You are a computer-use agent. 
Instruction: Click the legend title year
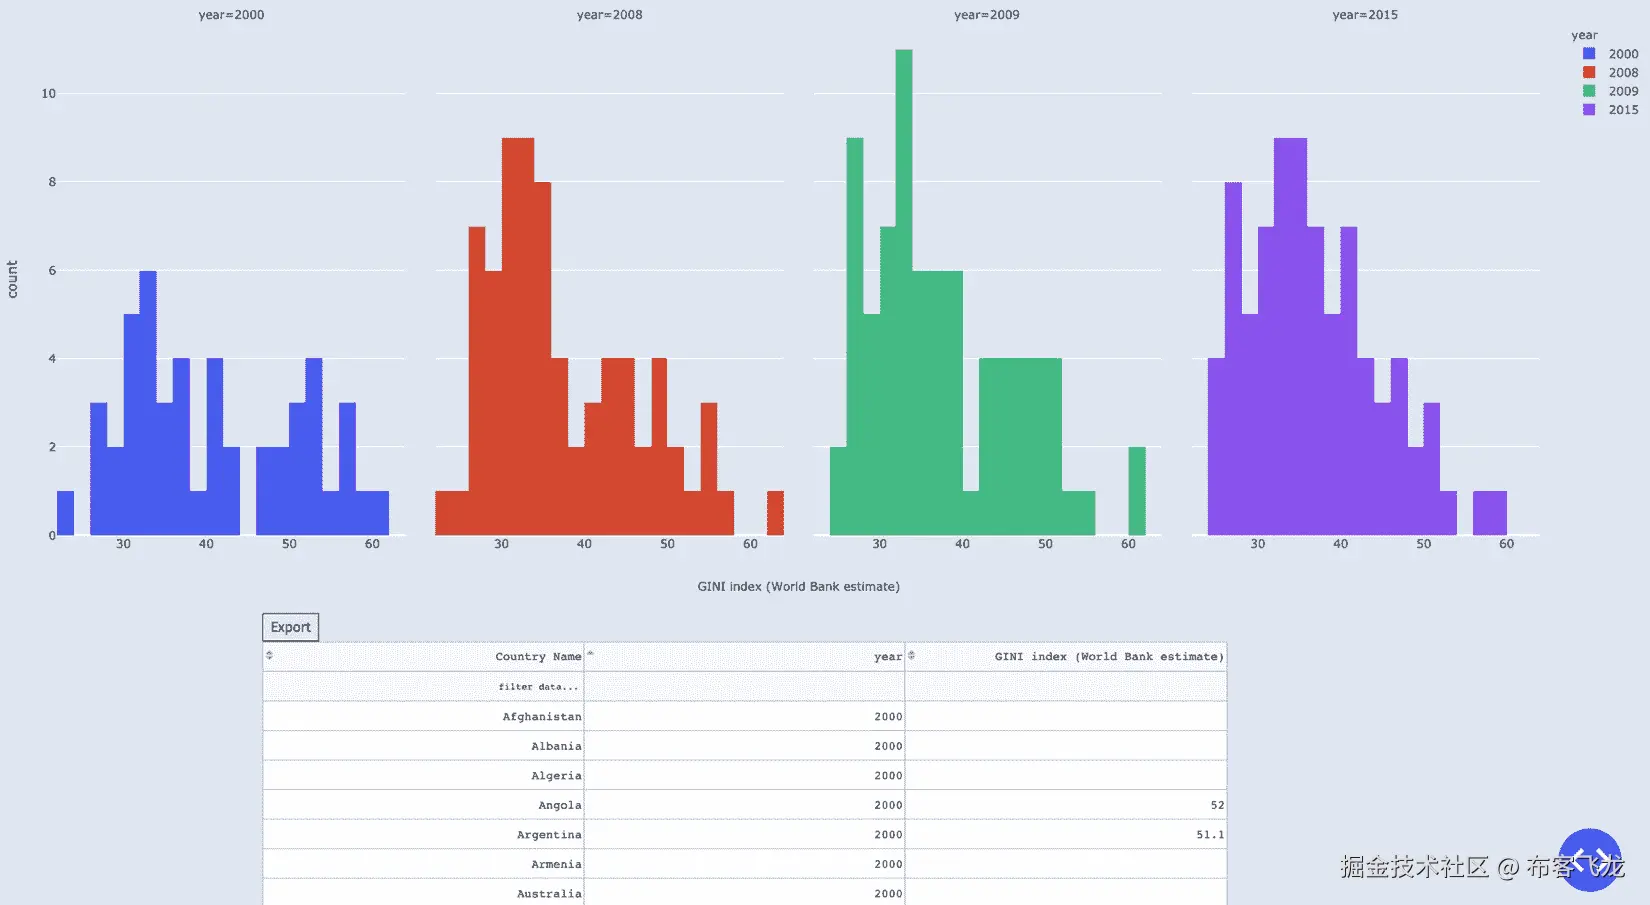[x=1584, y=35]
